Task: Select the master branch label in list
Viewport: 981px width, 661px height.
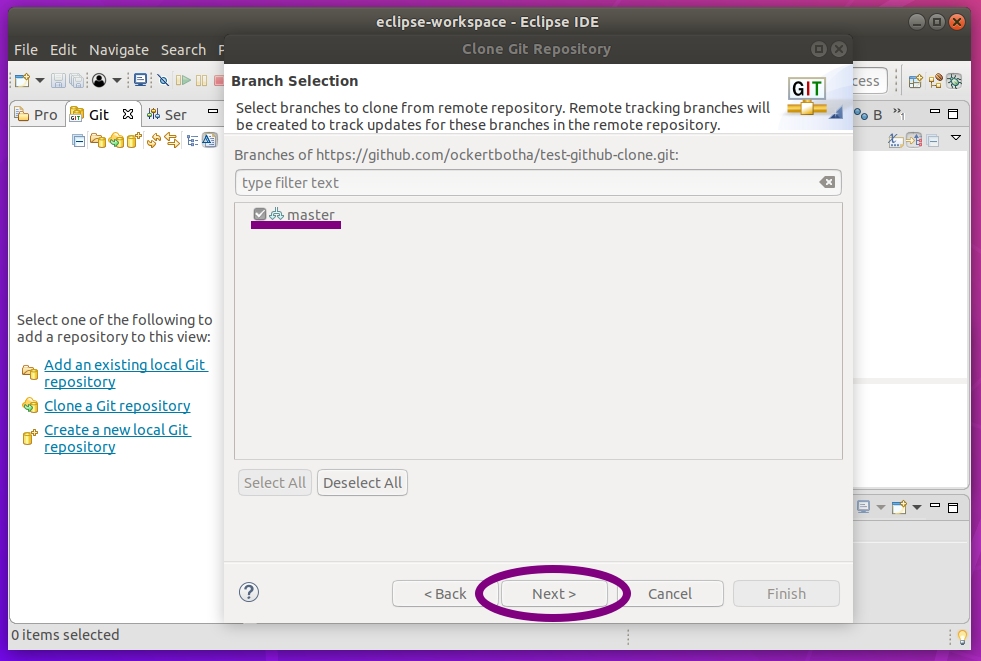Action: click(310, 214)
